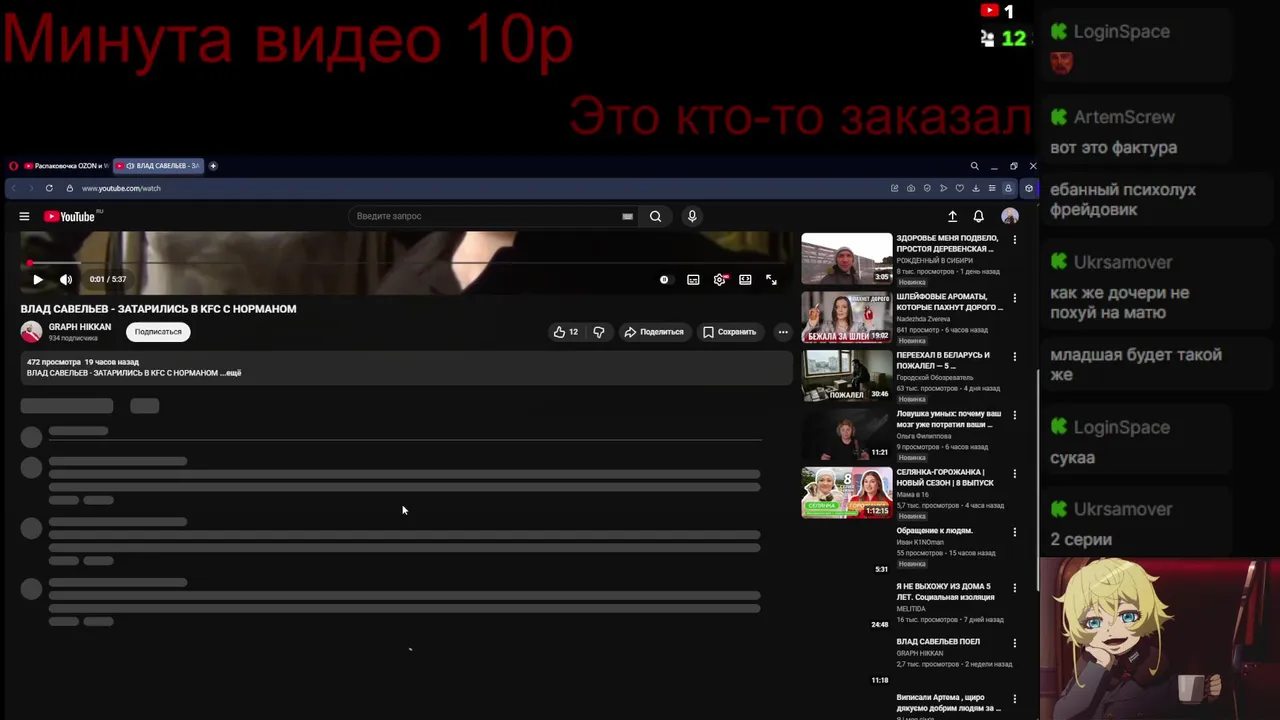The height and width of the screenshot is (720, 1280).
Task: Play the video
Action: point(38,280)
